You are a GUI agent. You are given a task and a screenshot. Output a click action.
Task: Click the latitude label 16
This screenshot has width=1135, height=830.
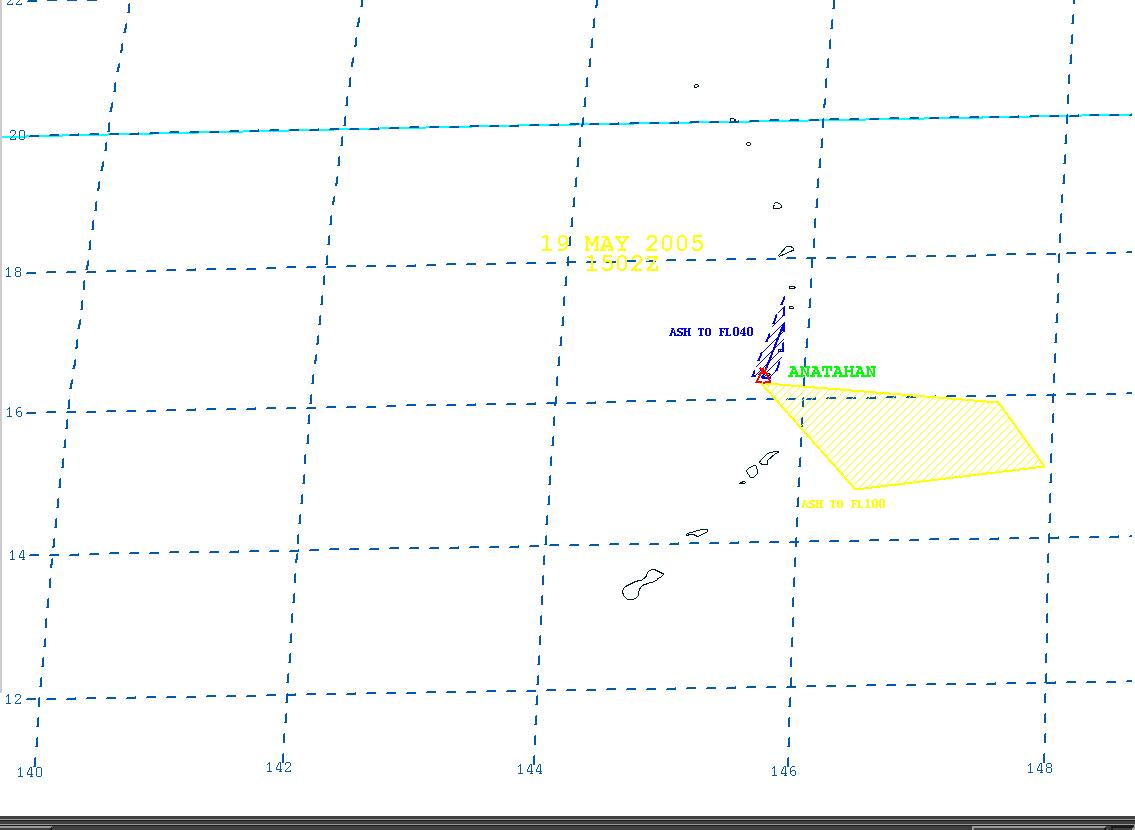(x=14, y=412)
